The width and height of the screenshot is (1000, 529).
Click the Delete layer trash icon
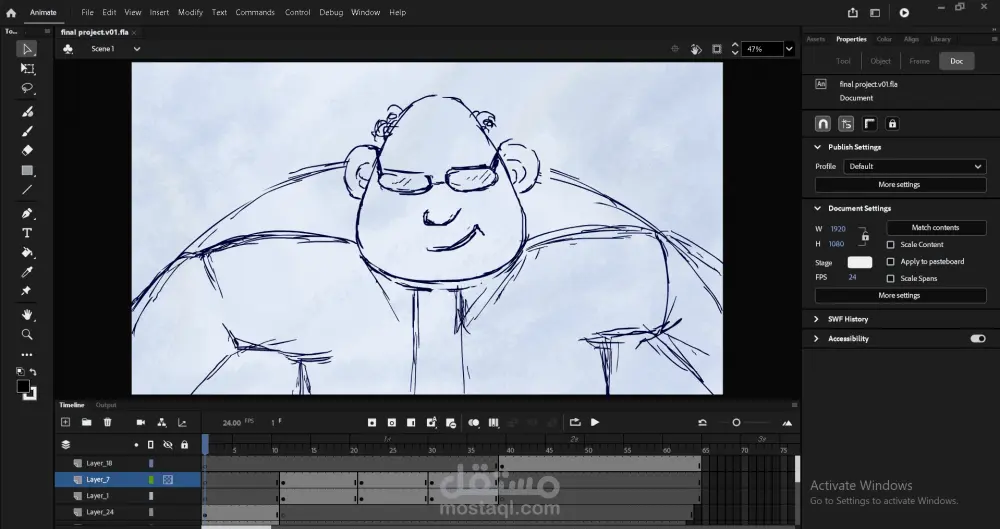[x=107, y=422]
